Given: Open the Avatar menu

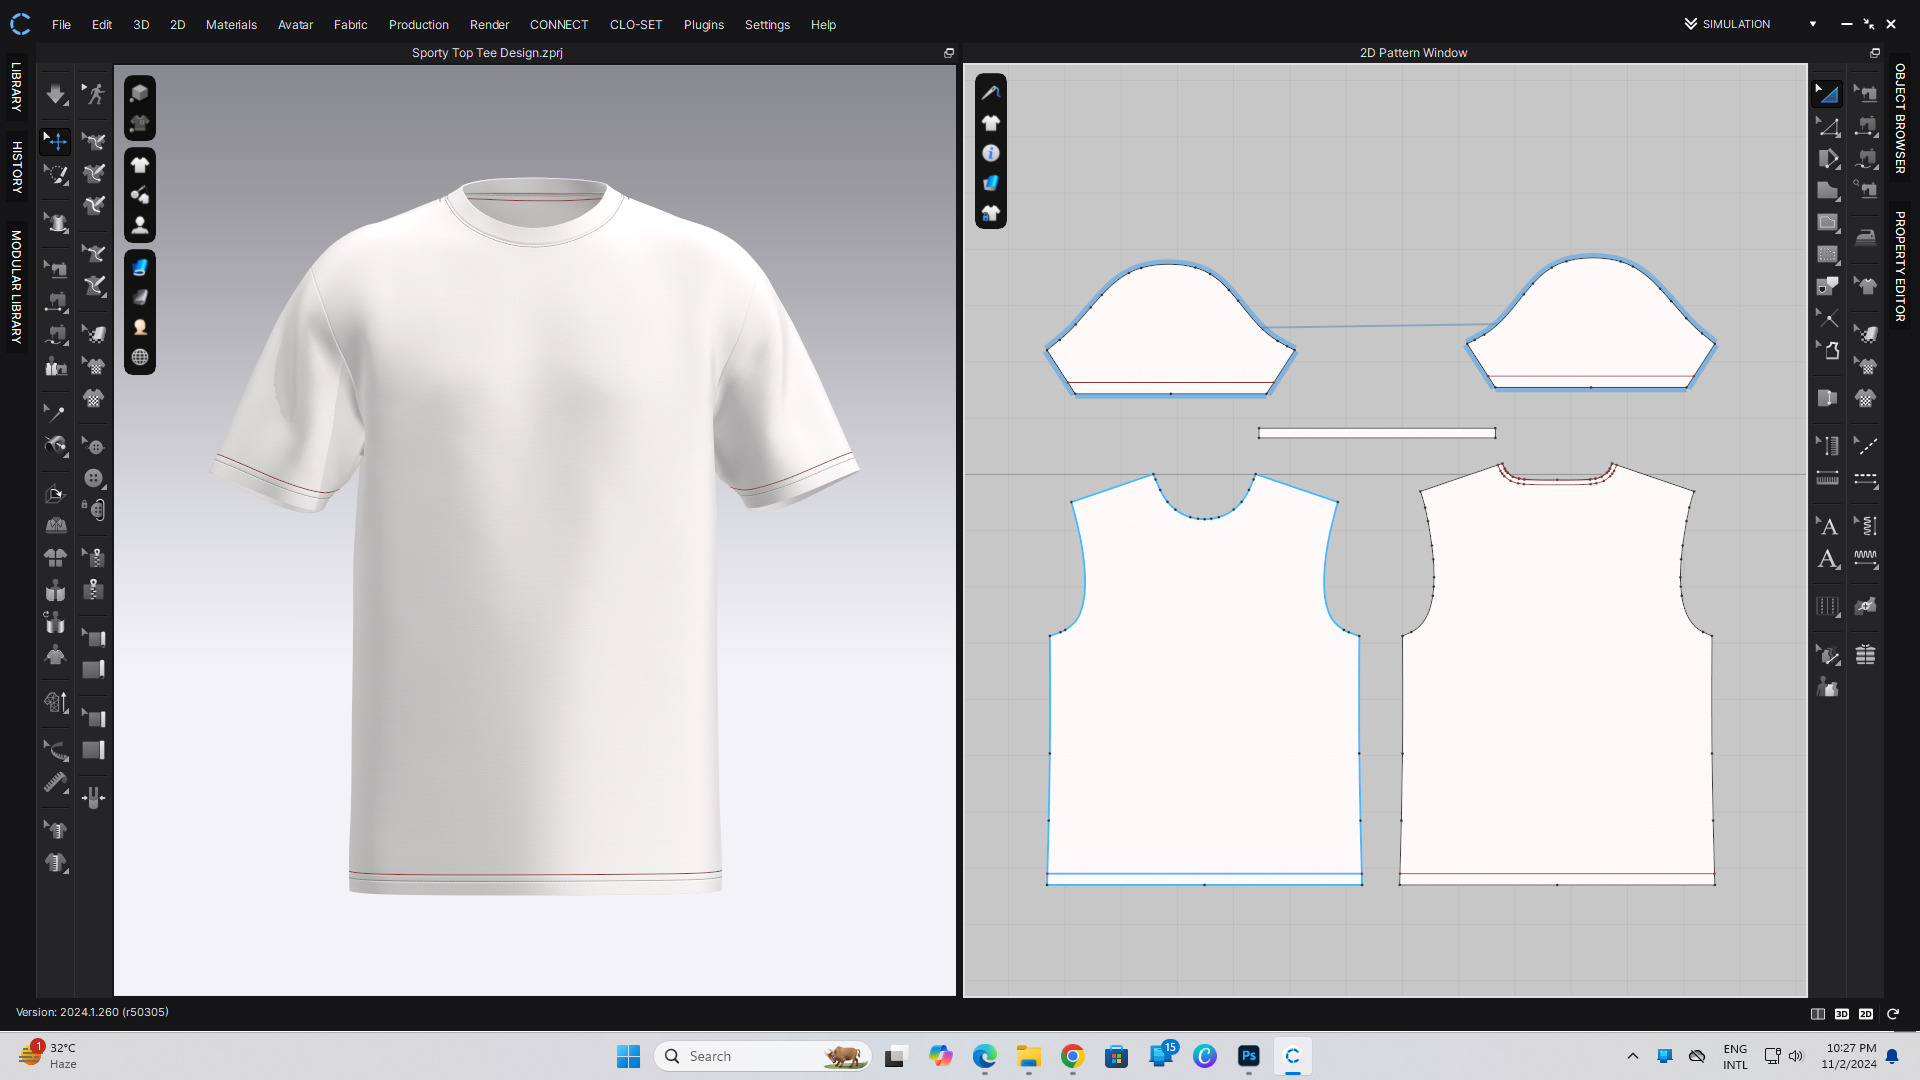Looking at the screenshot, I should pyautogui.click(x=295, y=24).
